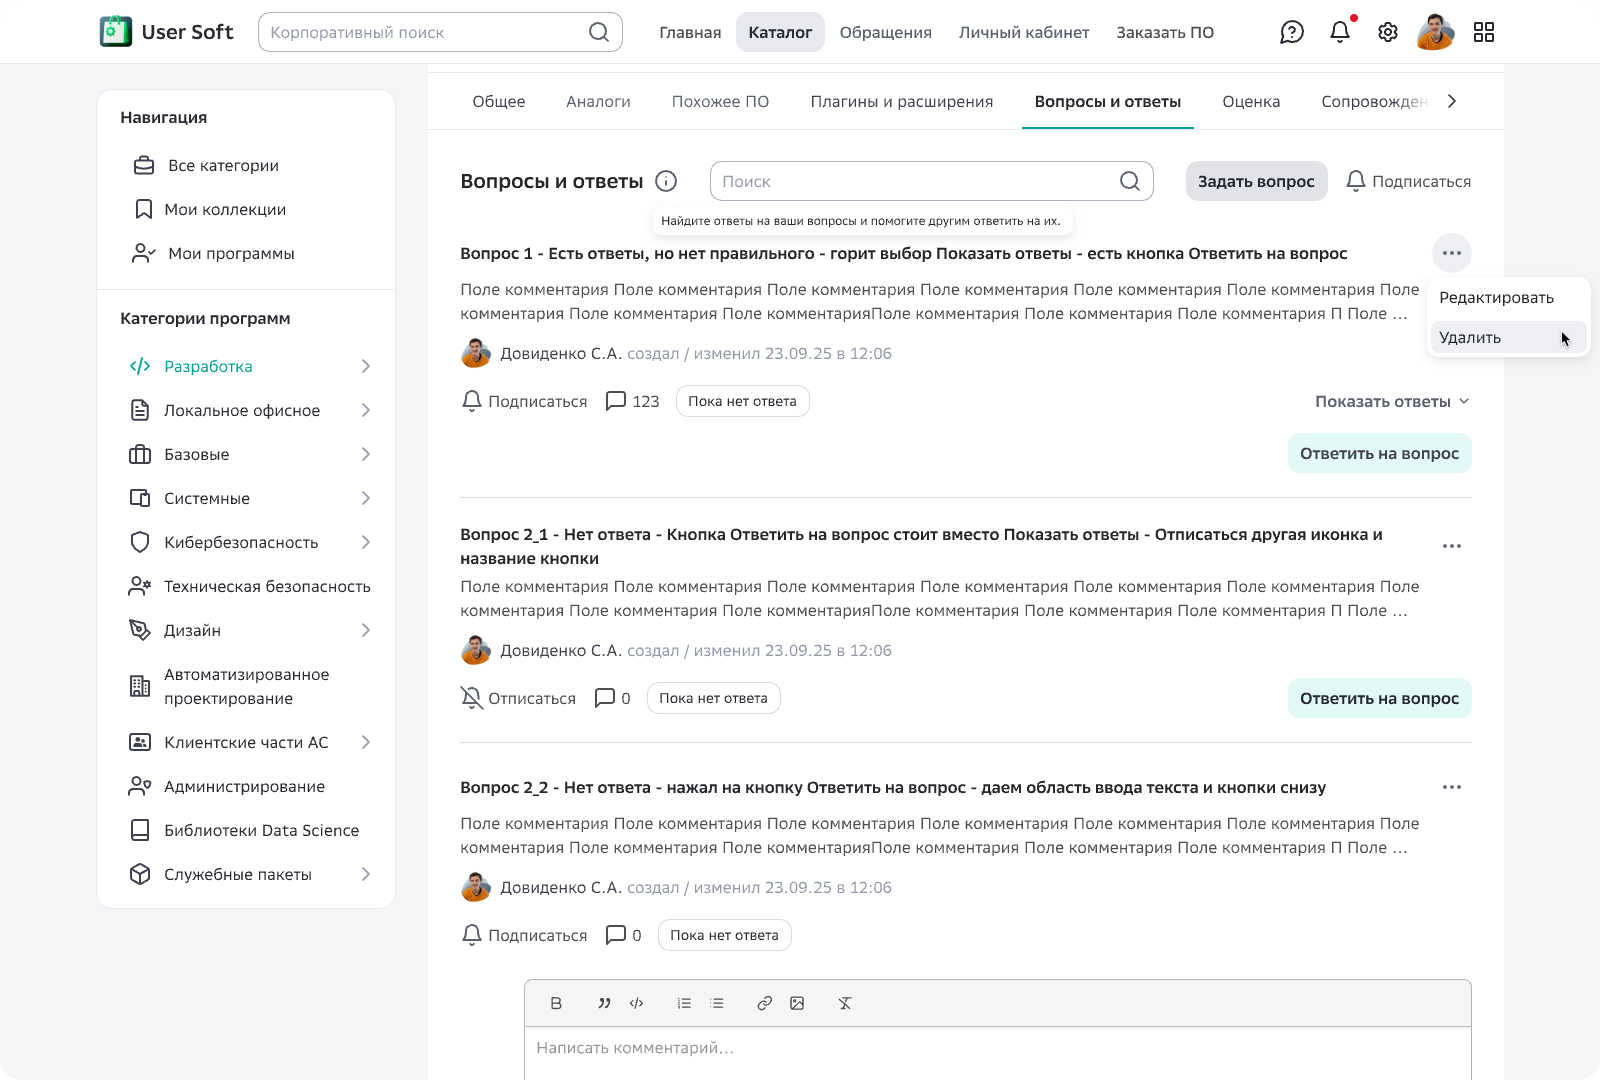Screen dimensions: 1600x1080
Task: Subscribe to Вопрос 1 using its bell toggle
Action: point(523,400)
